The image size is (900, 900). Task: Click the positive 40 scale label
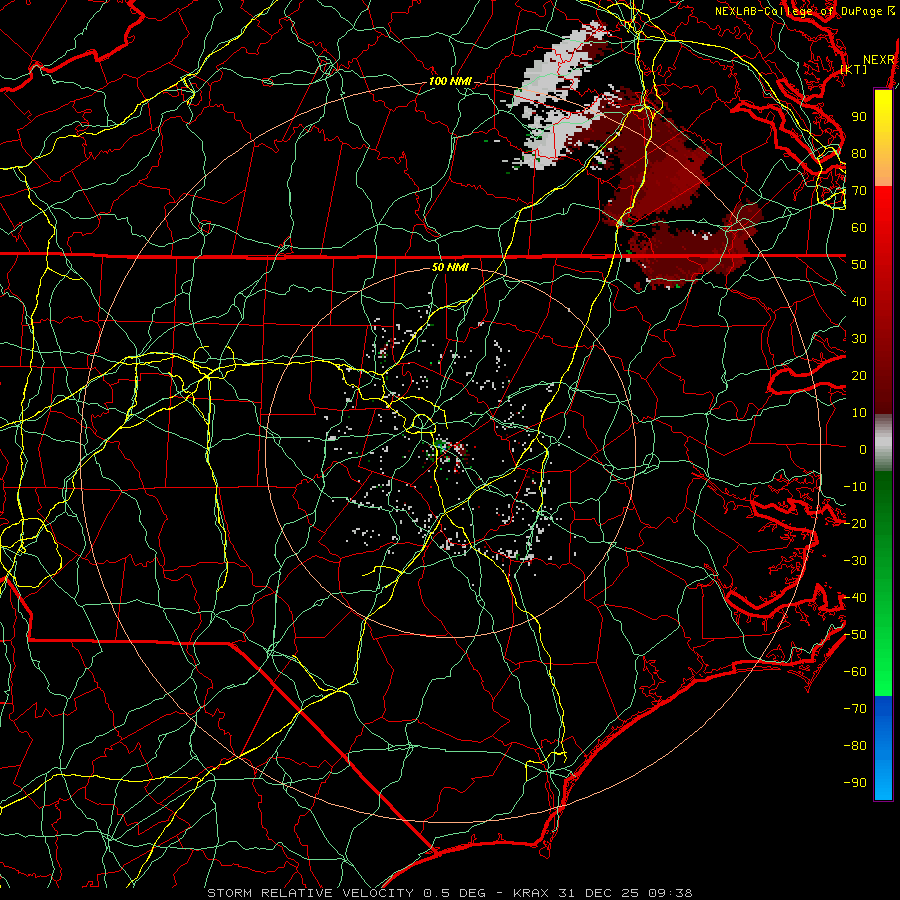tap(859, 301)
